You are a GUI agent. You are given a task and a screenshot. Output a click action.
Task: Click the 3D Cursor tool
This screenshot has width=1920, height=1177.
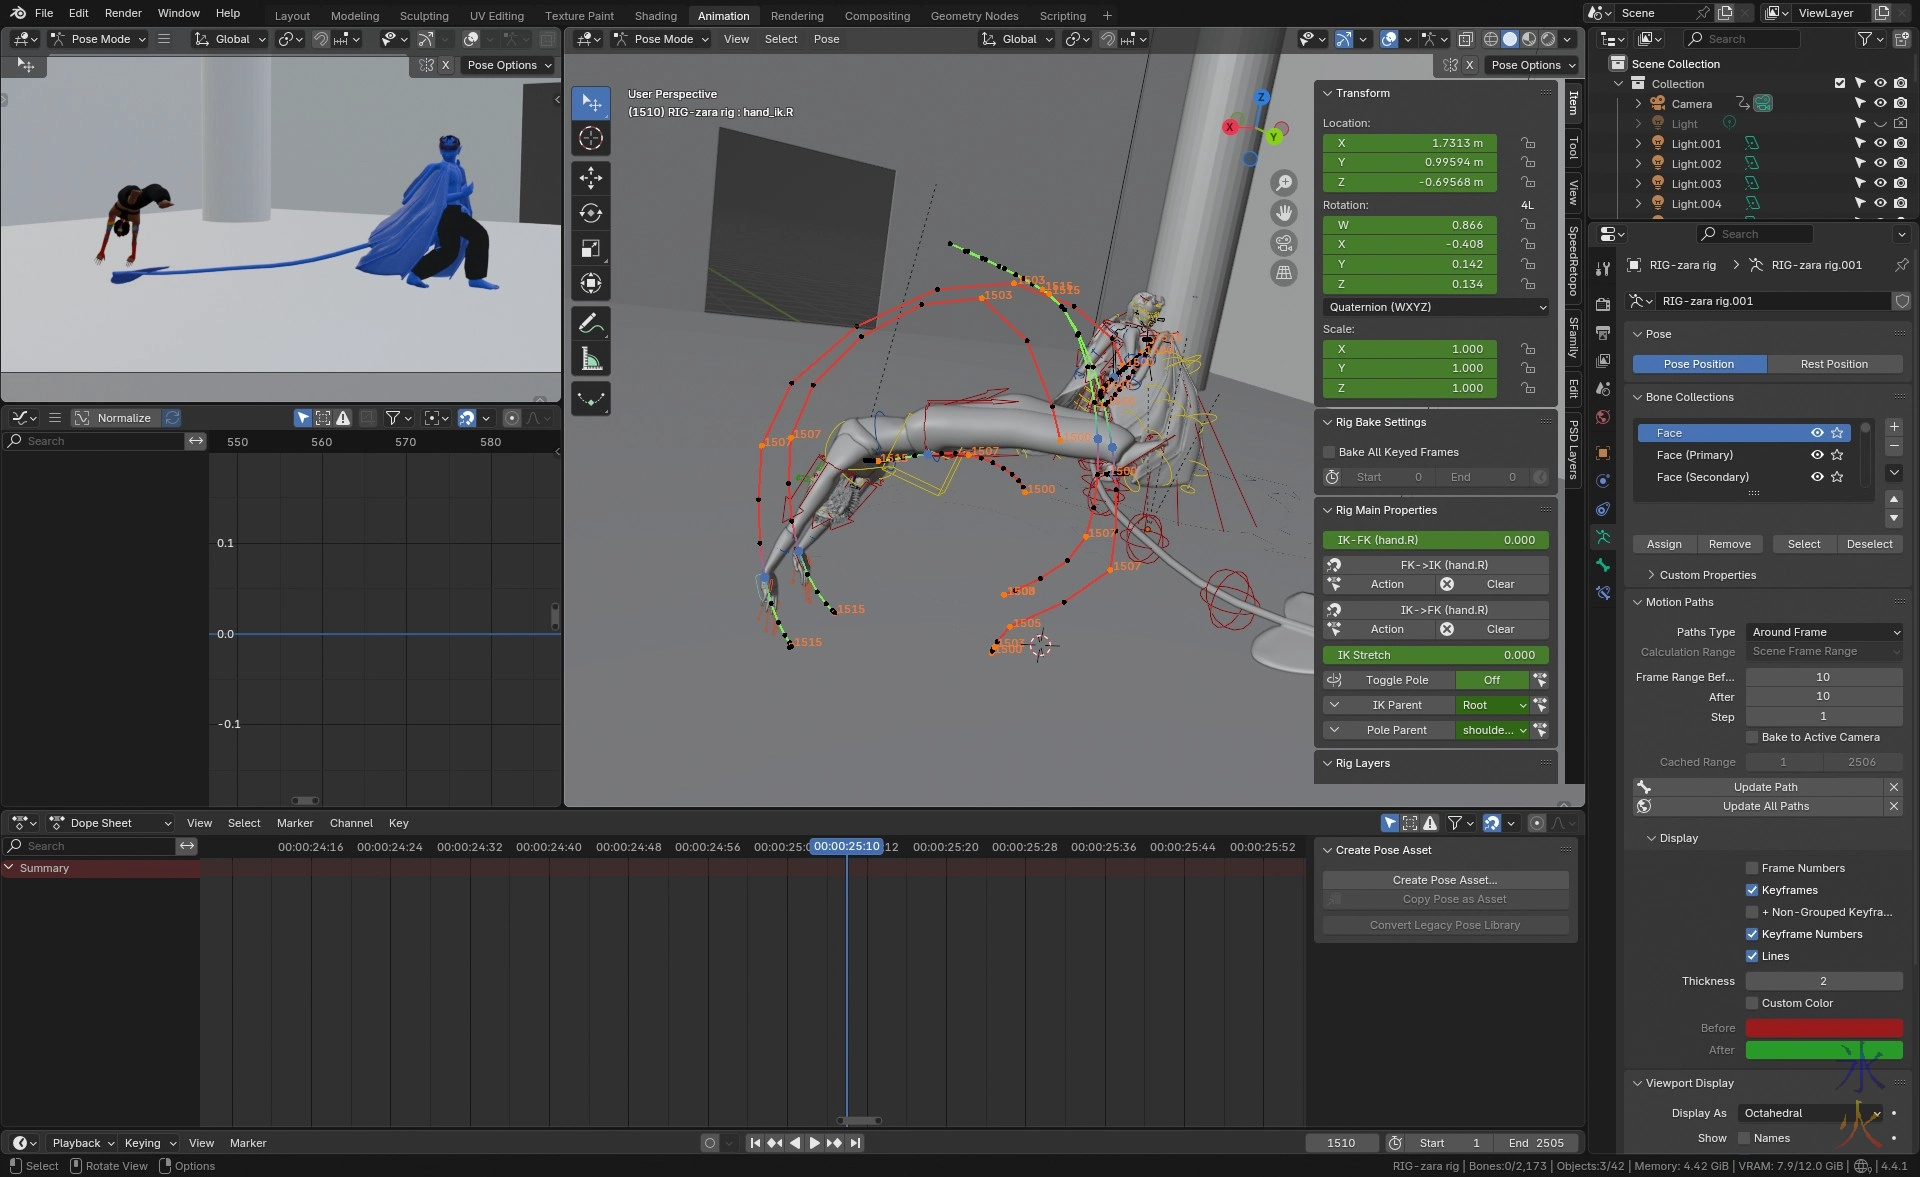point(591,138)
